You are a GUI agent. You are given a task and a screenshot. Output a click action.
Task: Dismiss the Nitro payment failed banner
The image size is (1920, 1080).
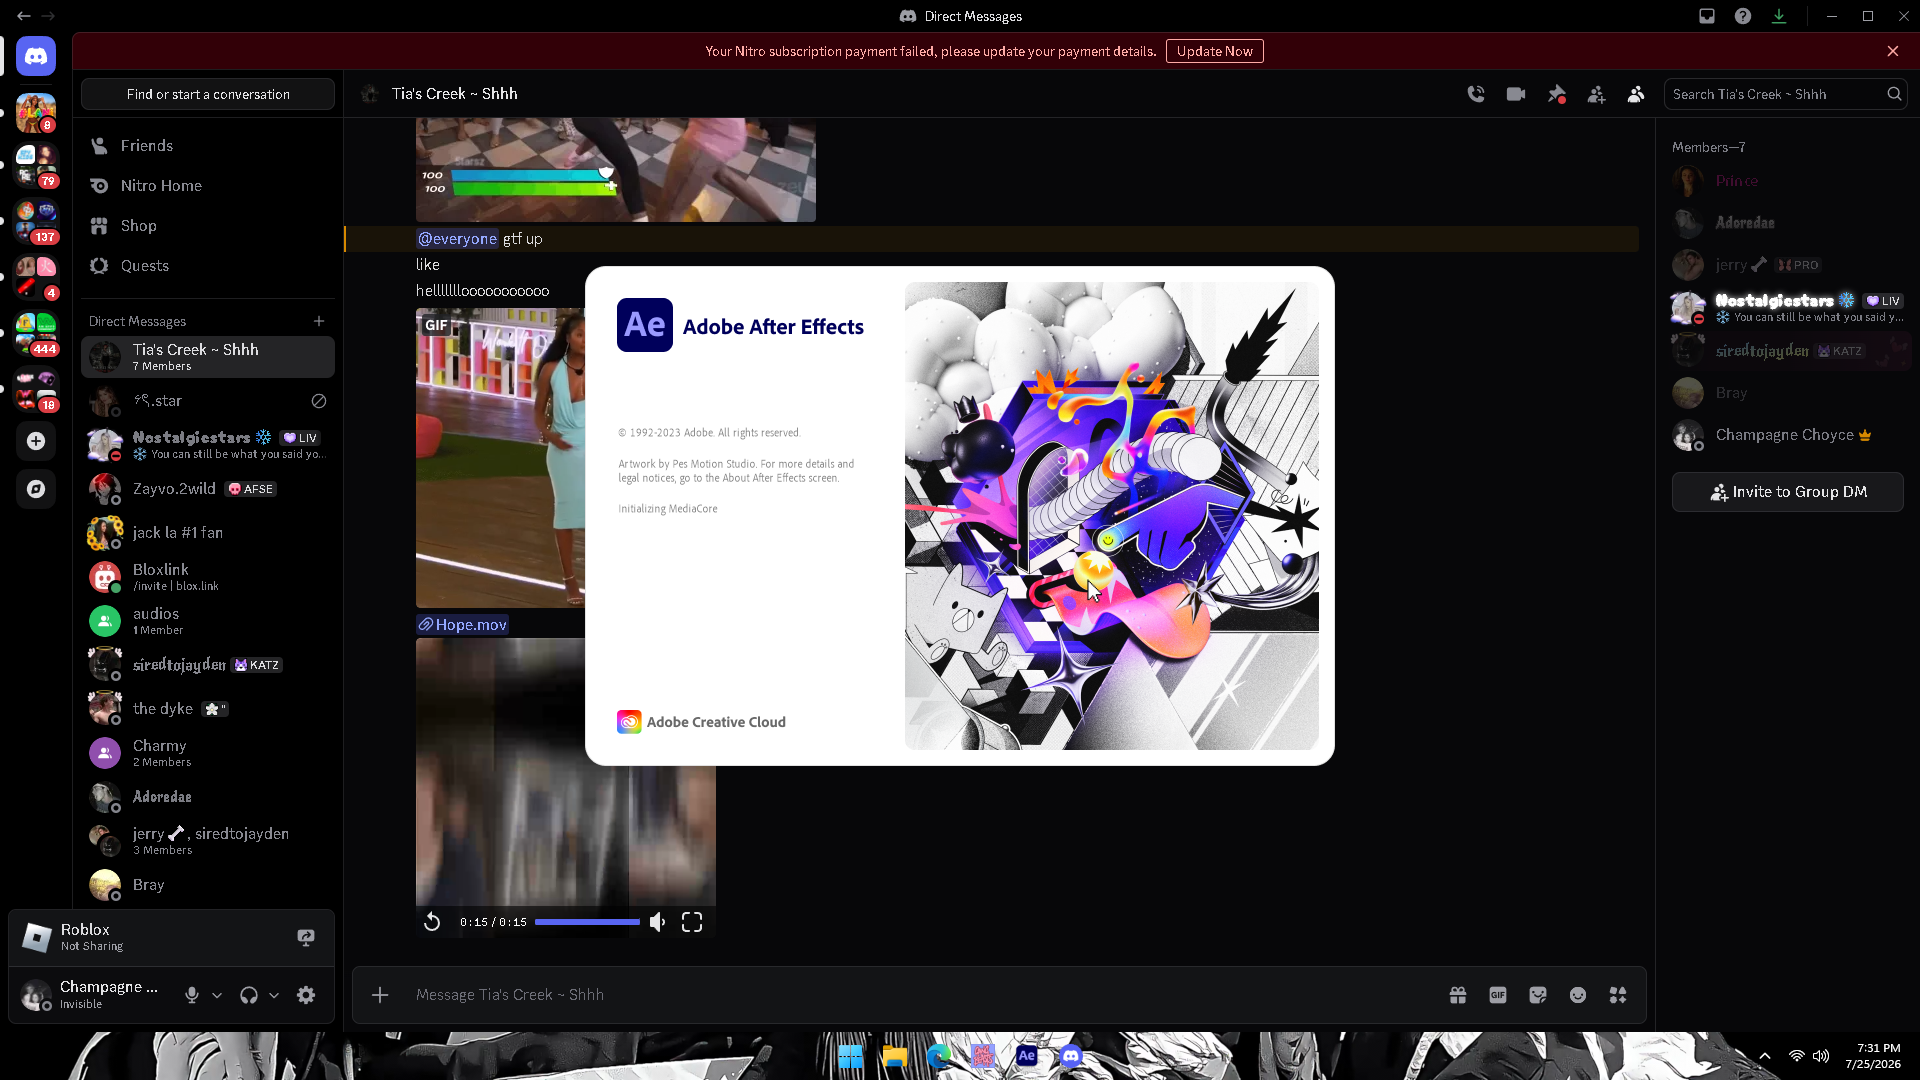(1893, 51)
